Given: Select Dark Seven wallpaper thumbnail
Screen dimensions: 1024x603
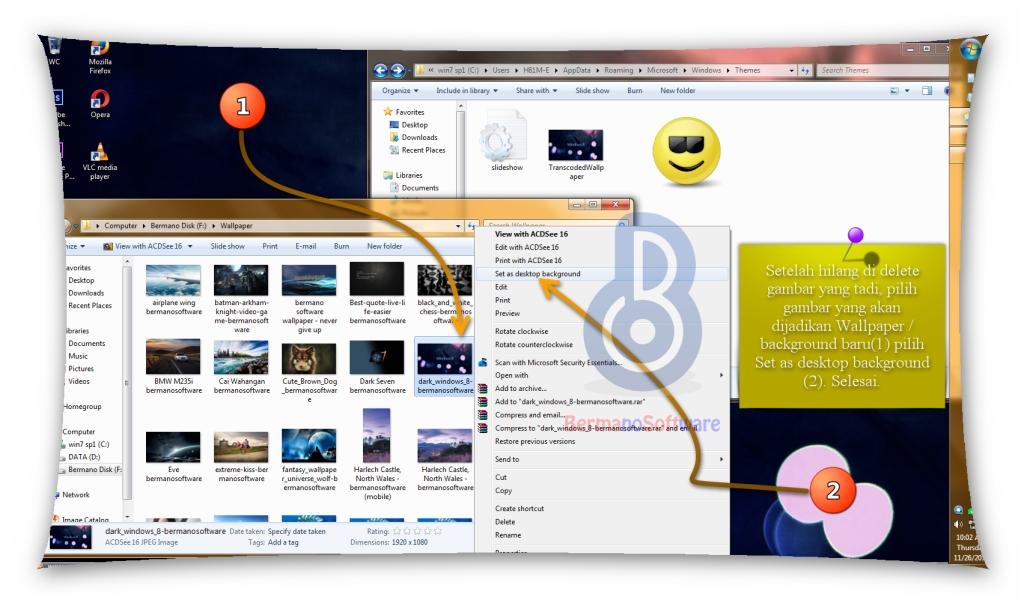Looking at the screenshot, I should (x=377, y=367).
